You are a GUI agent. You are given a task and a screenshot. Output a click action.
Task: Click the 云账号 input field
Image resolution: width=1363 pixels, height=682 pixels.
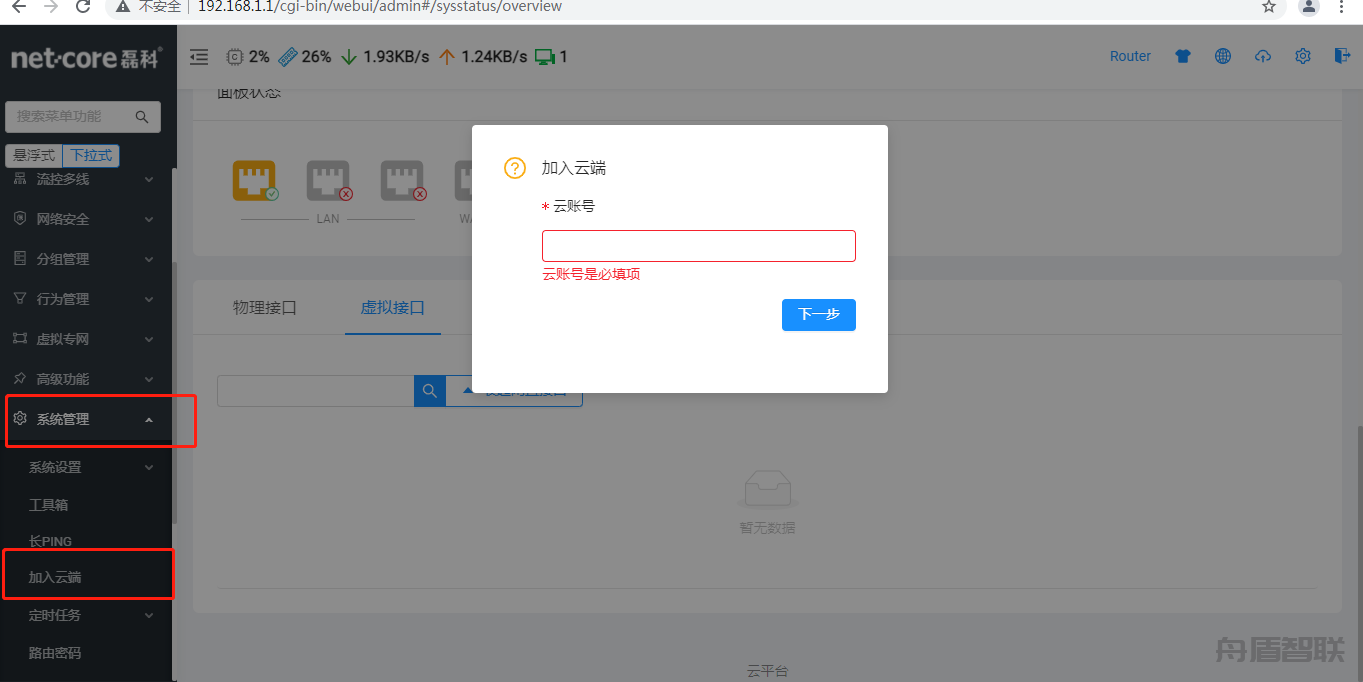pos(698,245)
